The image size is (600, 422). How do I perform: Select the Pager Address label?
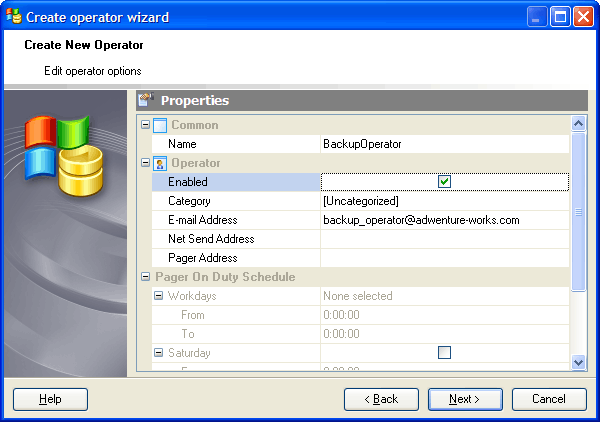(203, 258)
